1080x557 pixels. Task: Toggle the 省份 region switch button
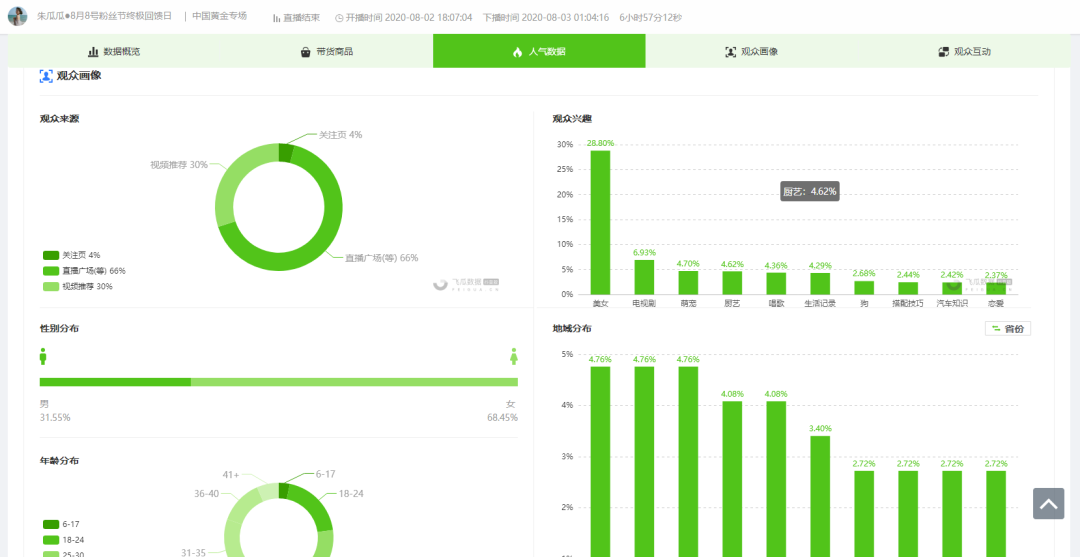(x=1008, y=329)
